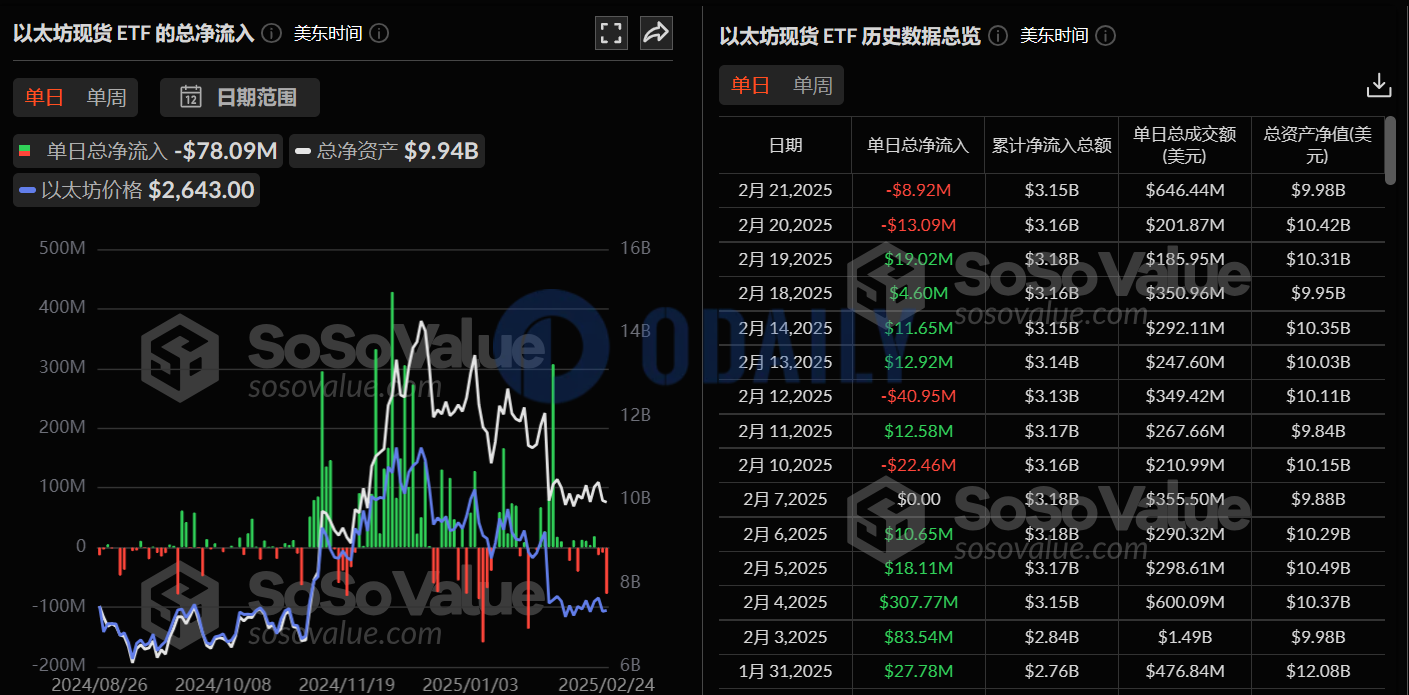Expand the net inflow chart to fullscreen
The image size is (1409, 695).
point(611,33)
